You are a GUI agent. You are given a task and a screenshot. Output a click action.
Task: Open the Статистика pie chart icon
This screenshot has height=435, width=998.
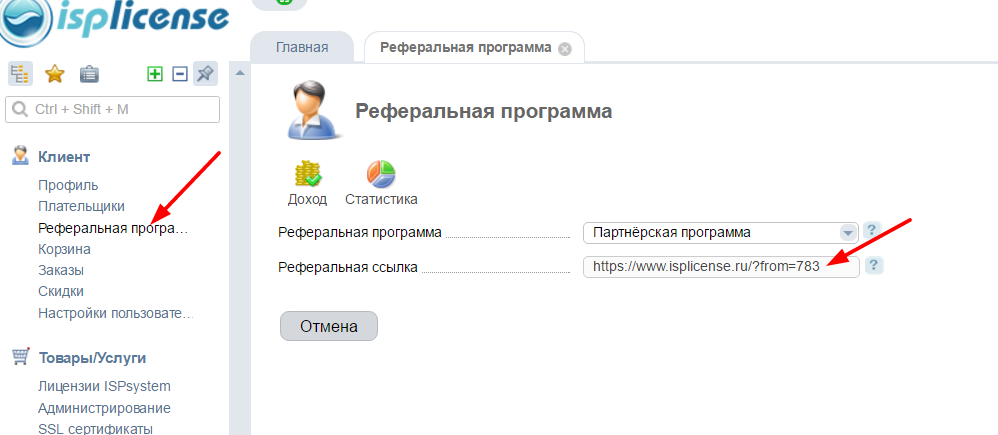click(x=380, y=175)
